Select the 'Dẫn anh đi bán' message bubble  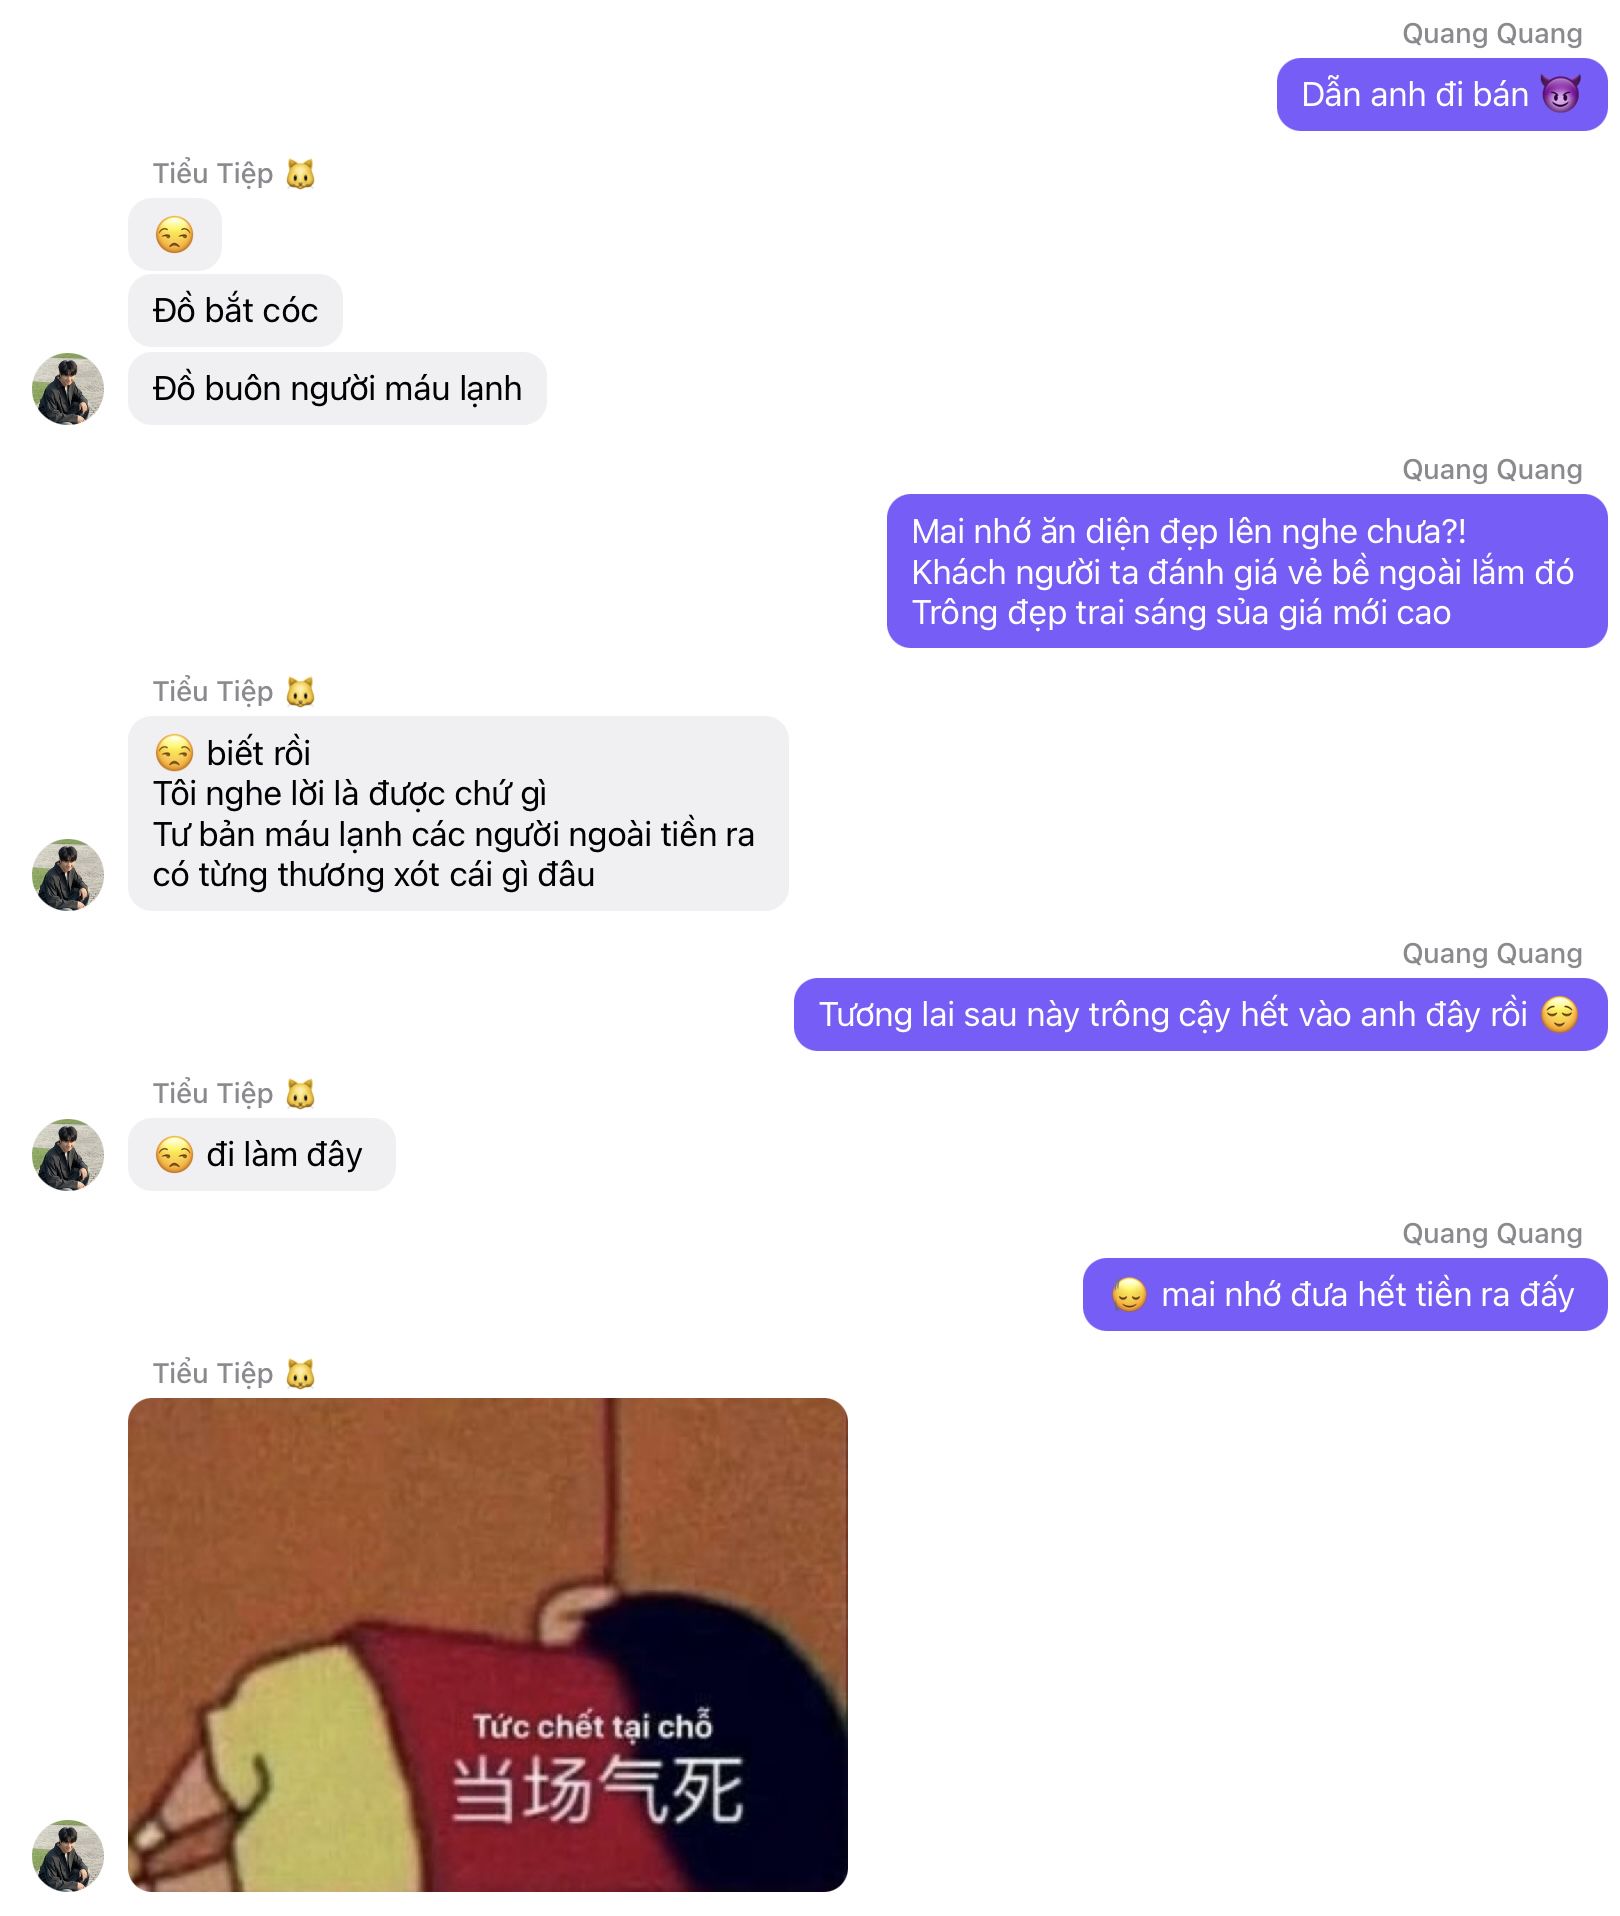[x=1442, y=94]
